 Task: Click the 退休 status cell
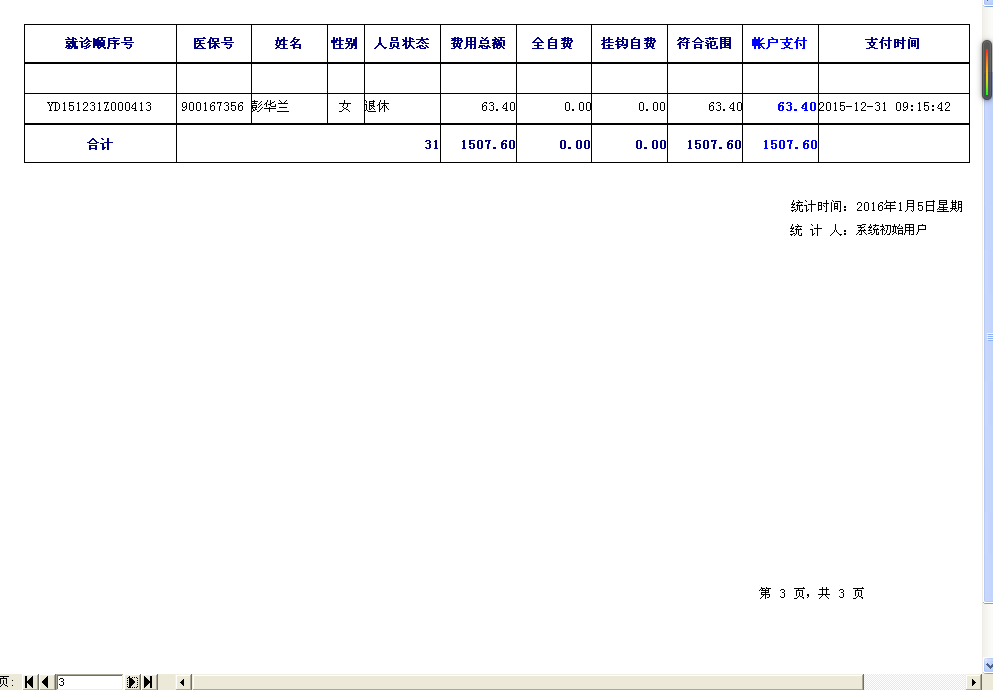pyautogui.click(x=377, y=106)
